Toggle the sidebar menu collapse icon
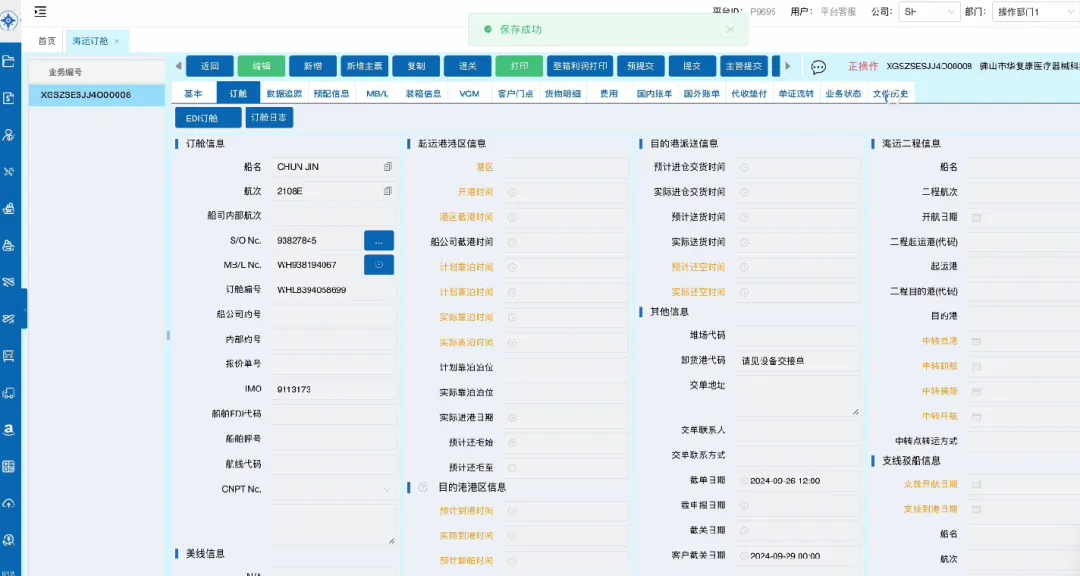The height and width of the screenshot is (576, 1080). [40, 12]
